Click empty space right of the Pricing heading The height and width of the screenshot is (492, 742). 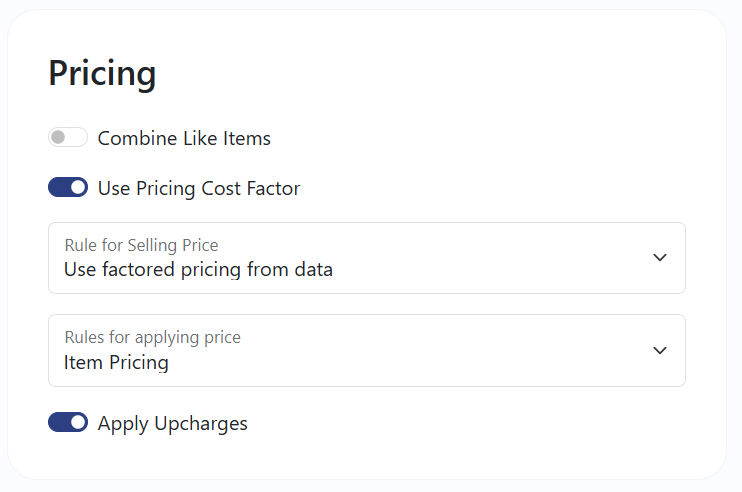[x=420, y=74]
